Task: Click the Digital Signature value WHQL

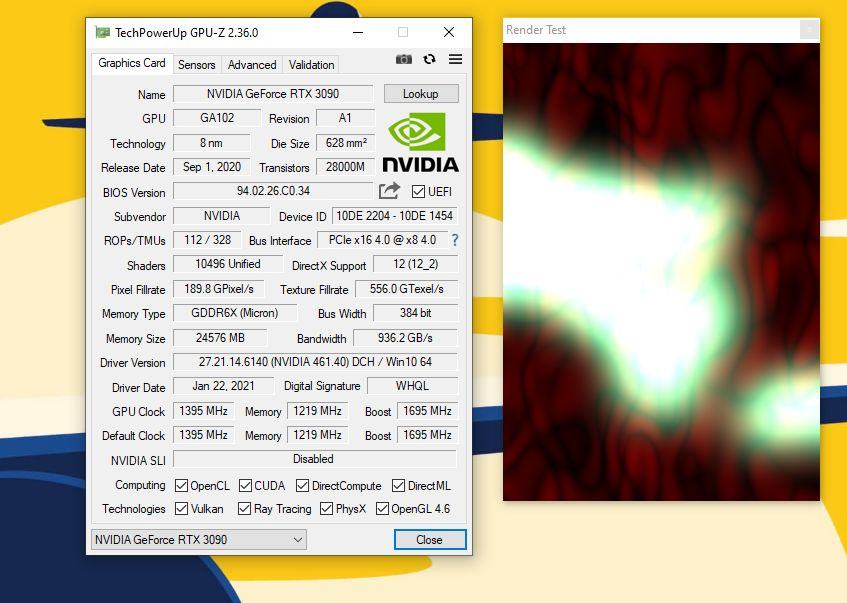Action: 412,386
